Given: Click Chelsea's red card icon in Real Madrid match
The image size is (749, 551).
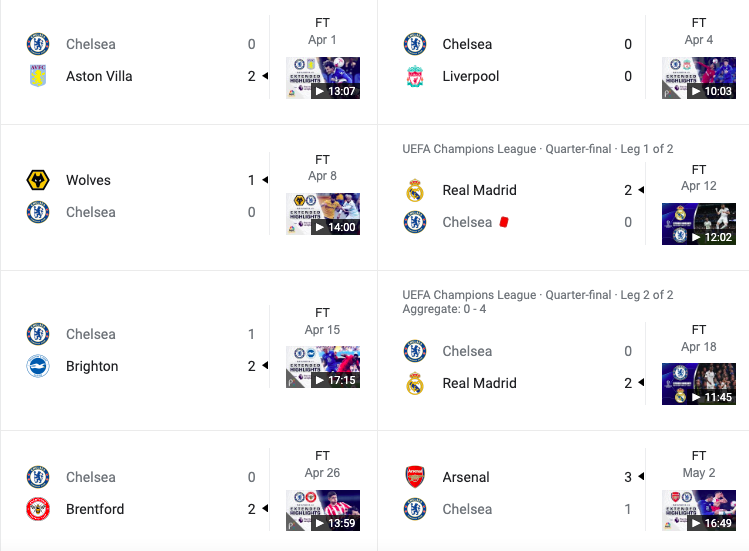Looking at the screenshot, I should coord(504,222).
